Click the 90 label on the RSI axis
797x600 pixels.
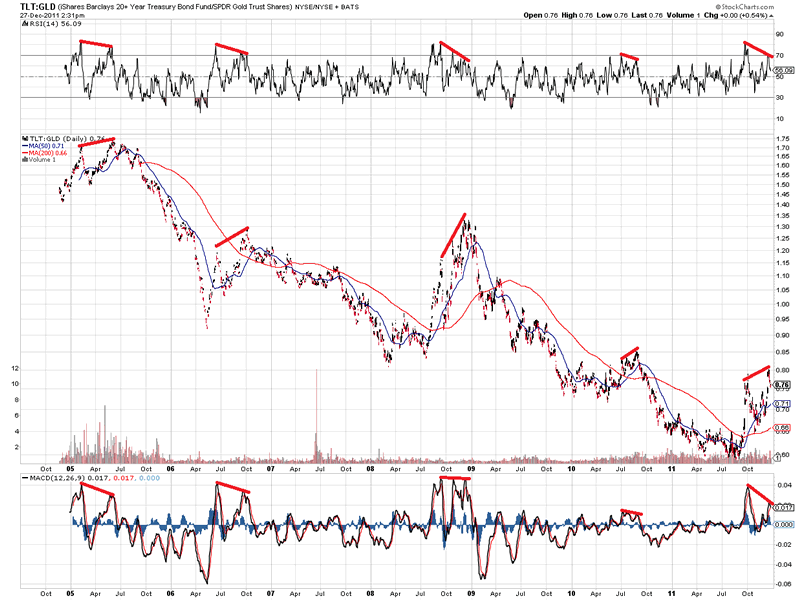click(779, 34)
